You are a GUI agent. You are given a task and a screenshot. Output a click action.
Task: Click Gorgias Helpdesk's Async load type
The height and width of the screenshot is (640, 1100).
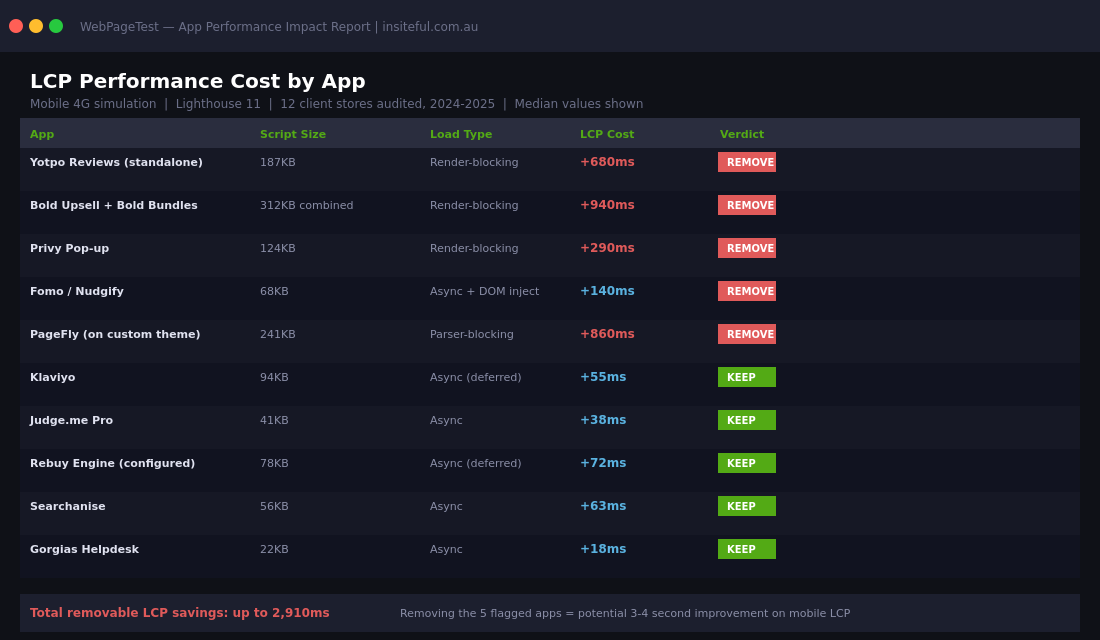point(446,549)
